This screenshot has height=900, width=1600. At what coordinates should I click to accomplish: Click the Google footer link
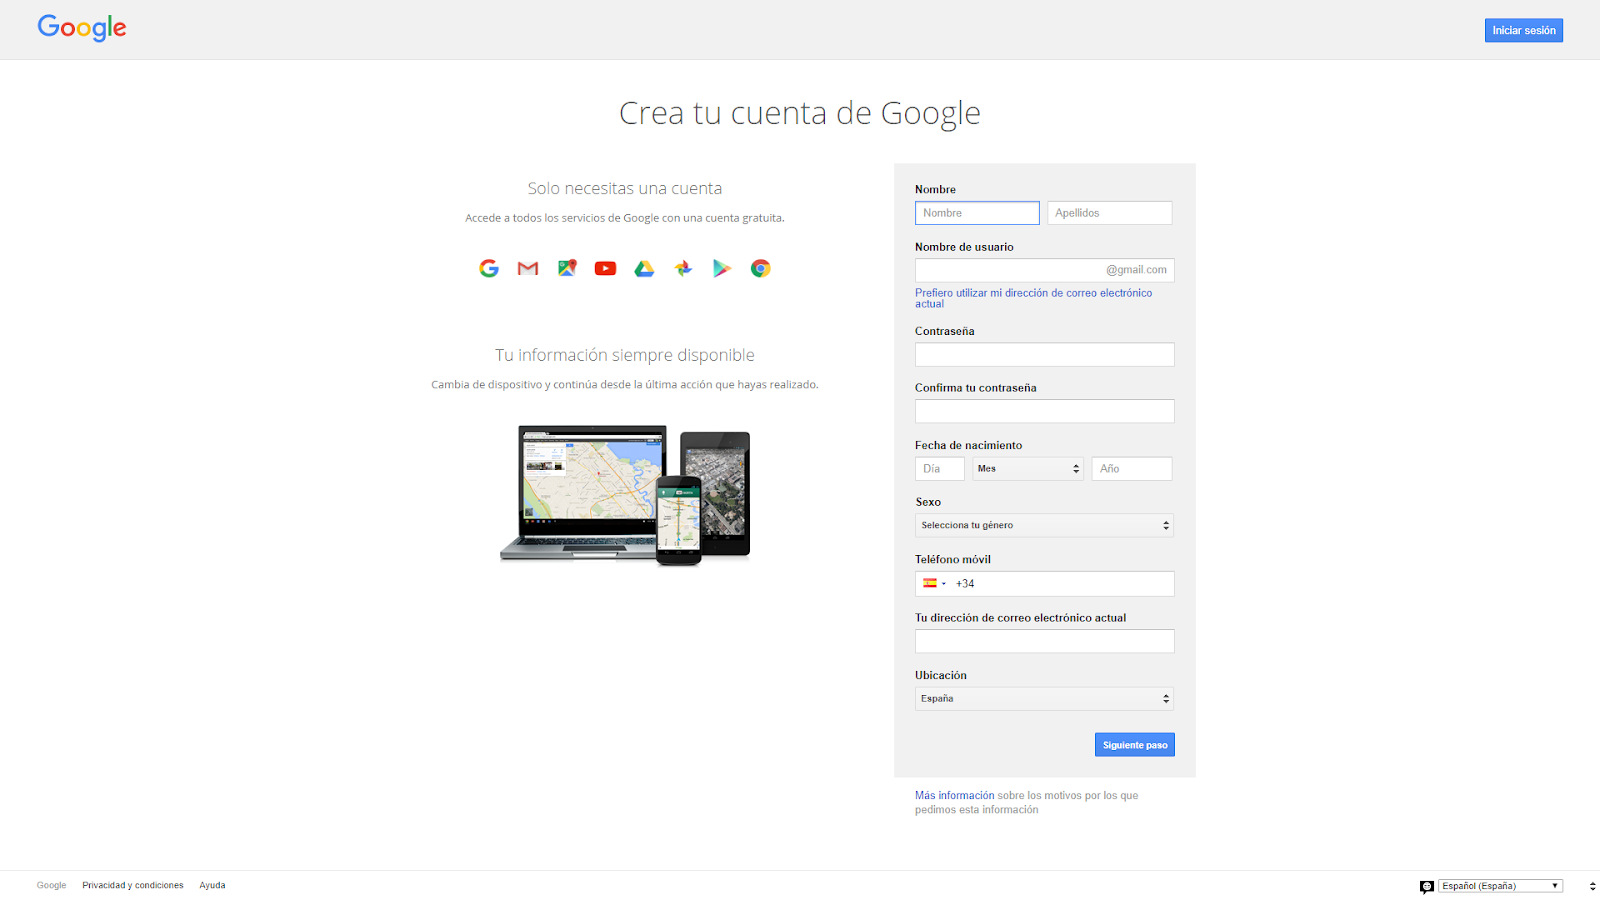click(52, 885)
